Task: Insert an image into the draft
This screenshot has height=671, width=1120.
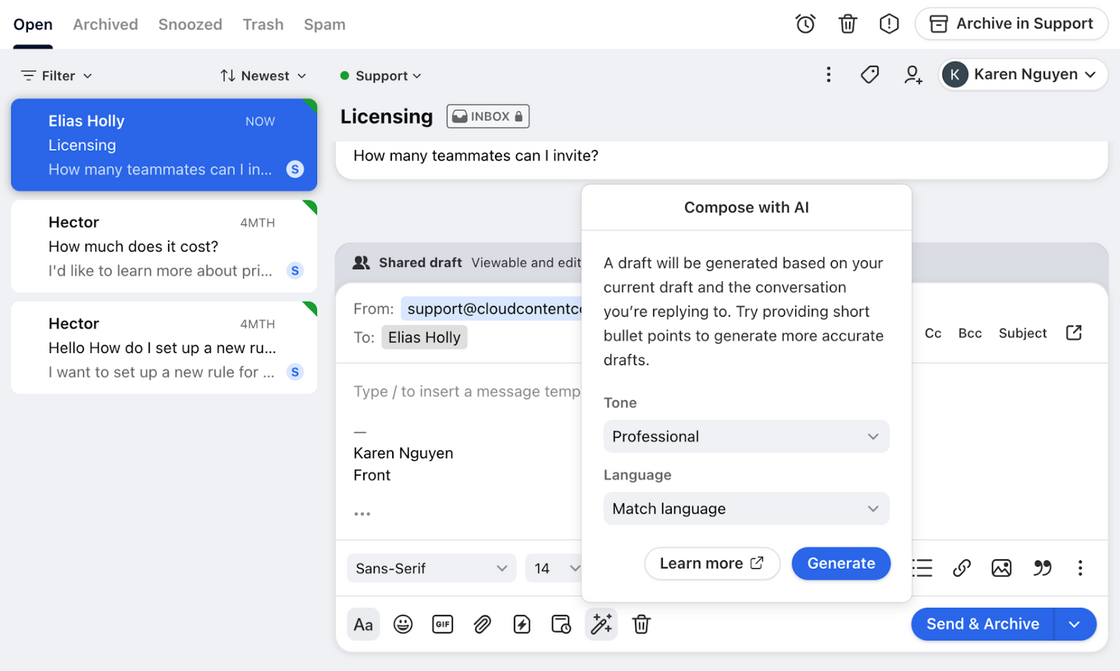Action: 1002,567
